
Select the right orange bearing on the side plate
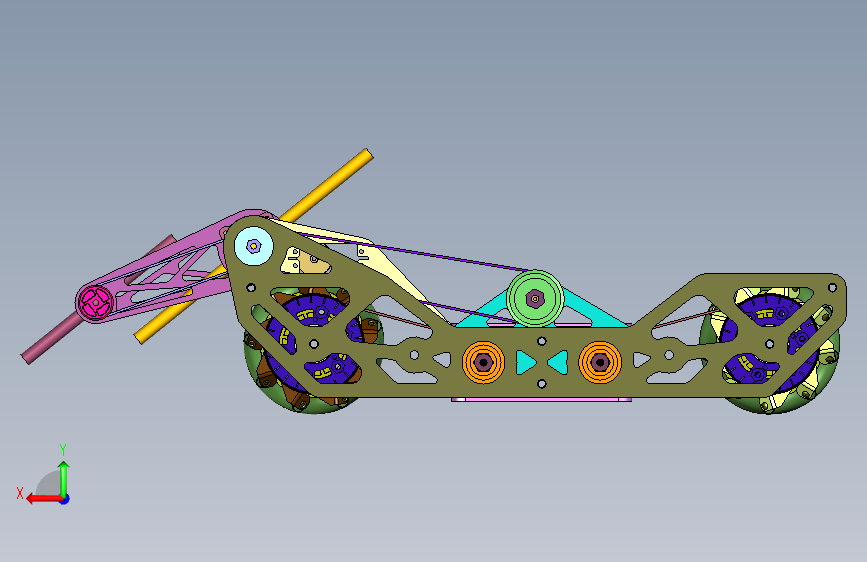[x=600, y=362]
